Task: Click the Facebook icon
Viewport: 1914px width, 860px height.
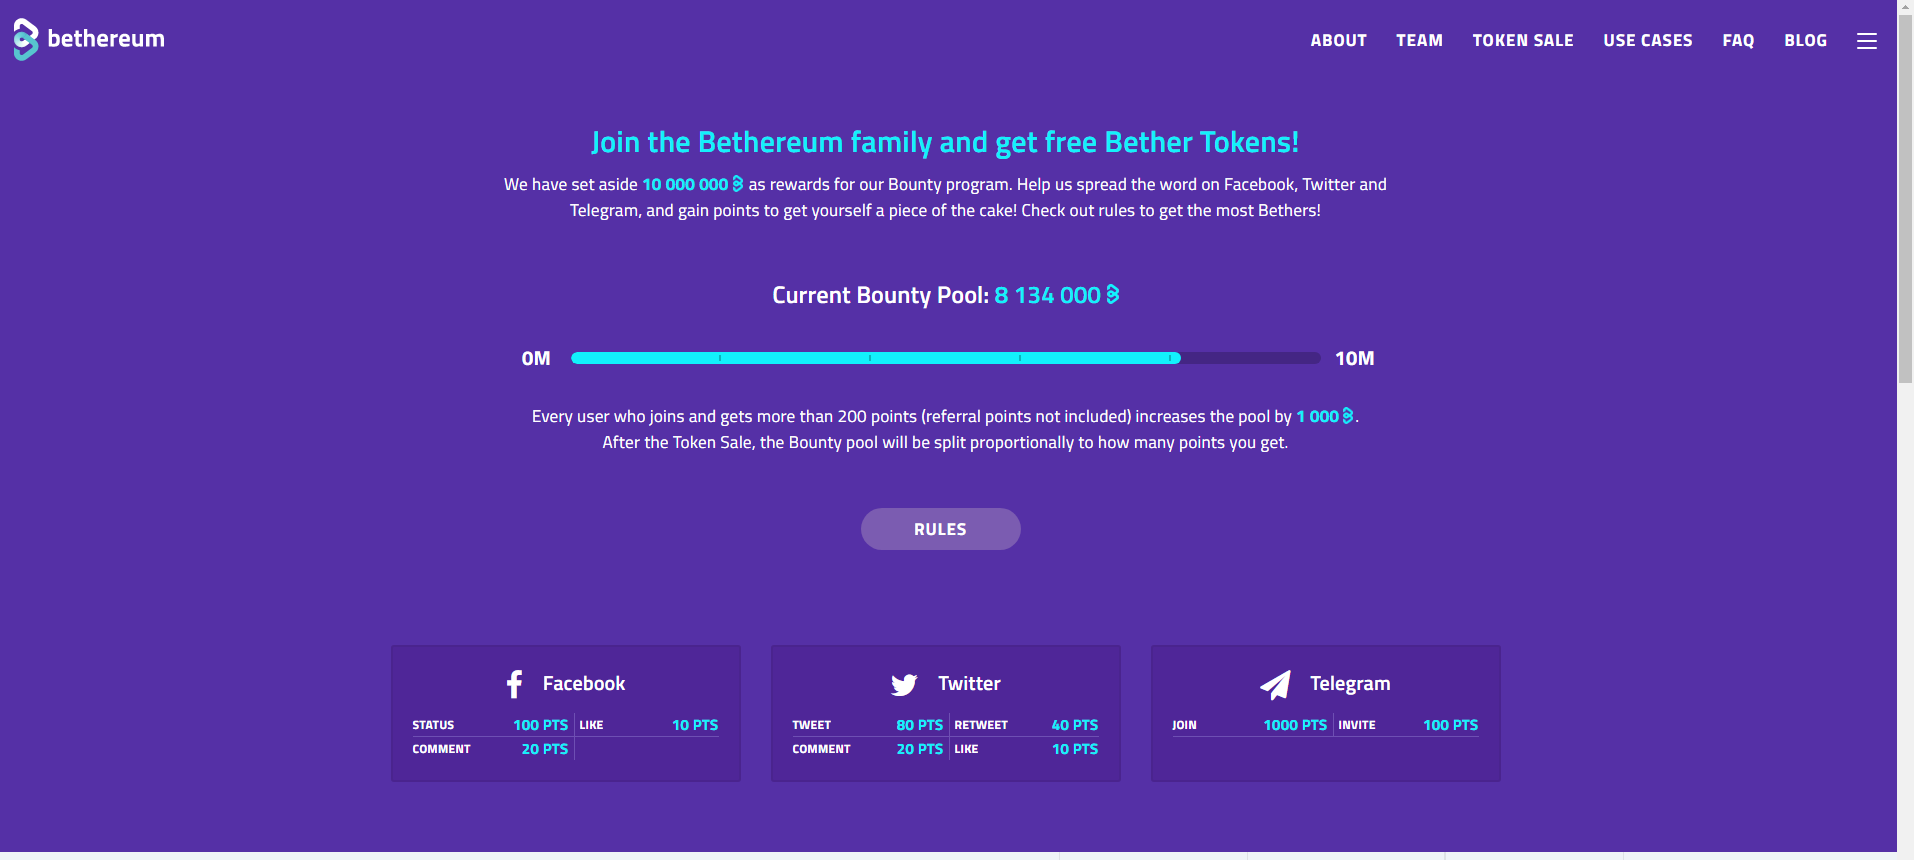Action: [515, 684]
